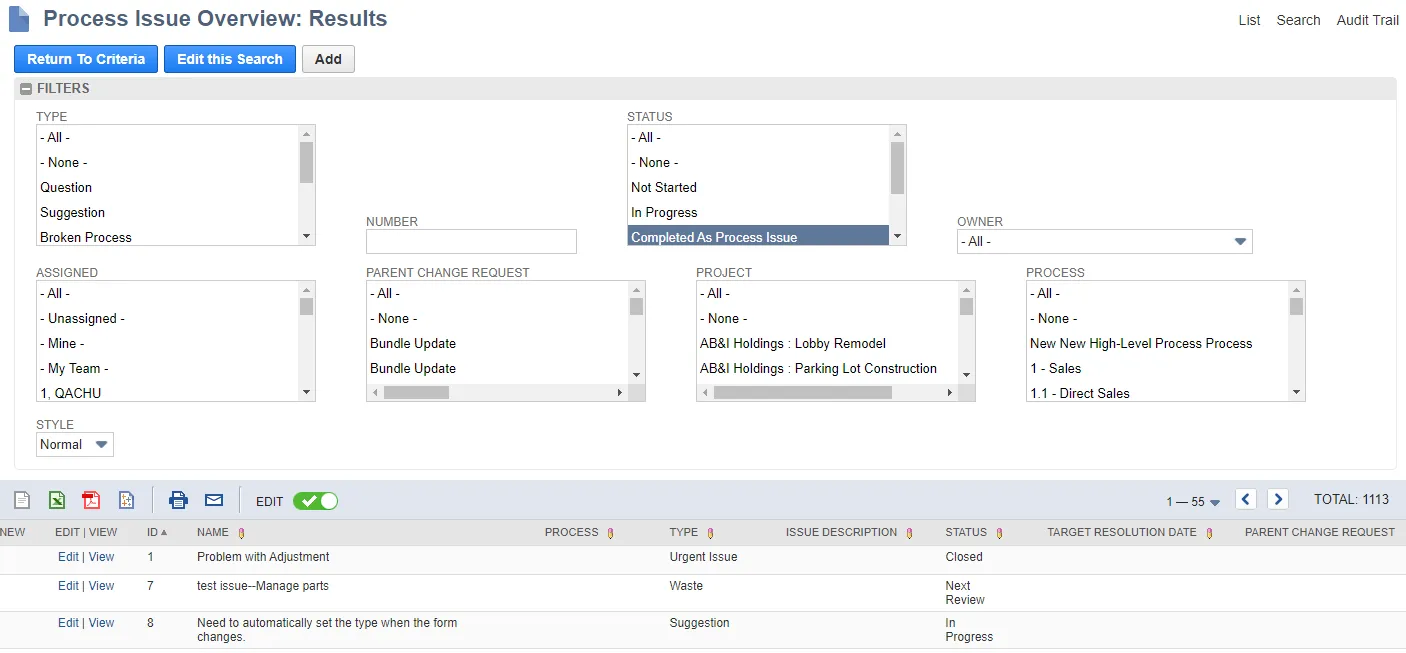Click the pencil icon next to NAME column
Screen dimensions: 1406x653
click(x=241, y=533)
